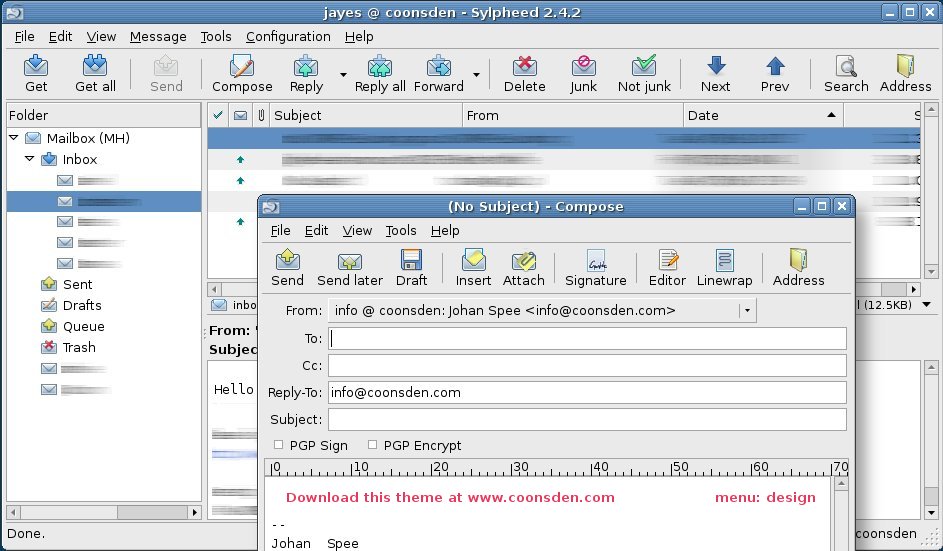Image resolution: width=943 pixels, height=551 pixels.
Task: Enable the PGP Encrypt checkbox
Action: [372, 445]
